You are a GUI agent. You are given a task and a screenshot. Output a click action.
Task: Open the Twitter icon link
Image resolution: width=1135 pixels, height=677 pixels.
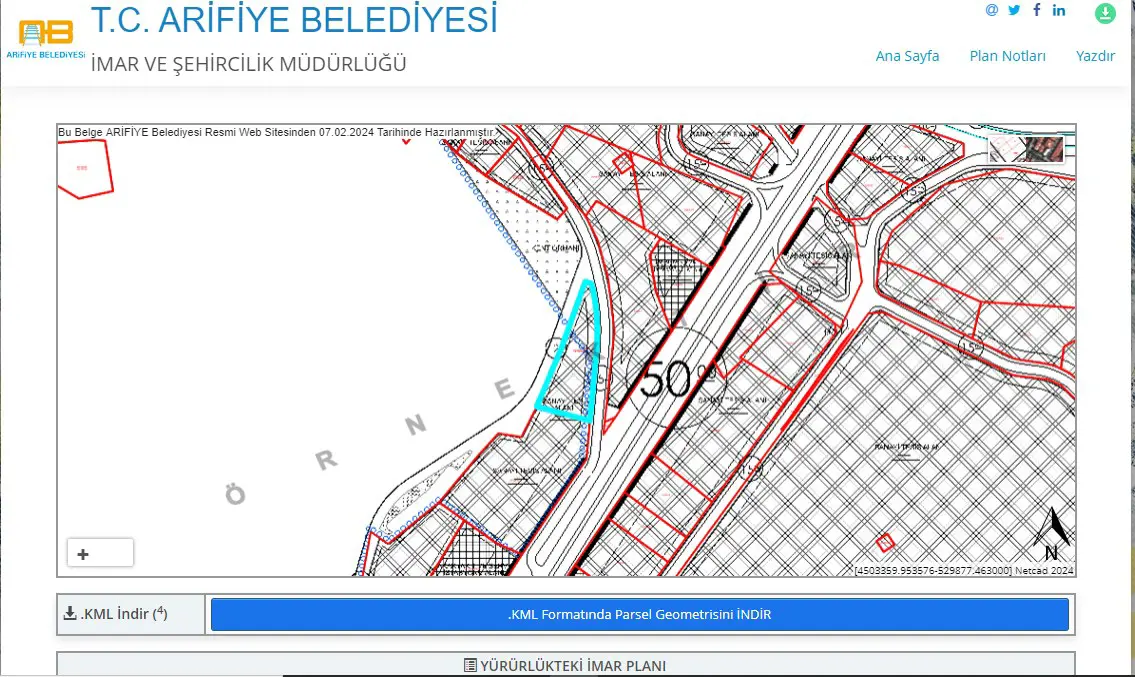click(x=1014, y=10)
